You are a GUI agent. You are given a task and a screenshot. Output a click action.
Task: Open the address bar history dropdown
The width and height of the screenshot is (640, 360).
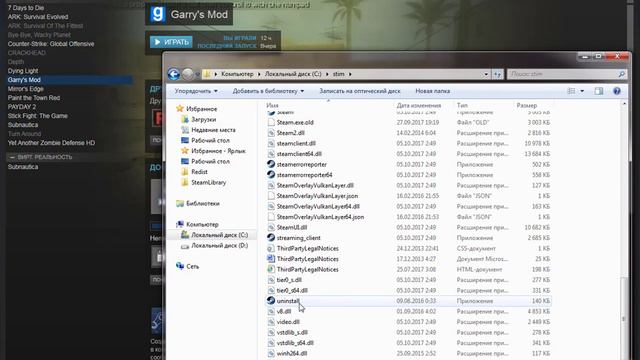pyautogui.click(x=486, y=74)
